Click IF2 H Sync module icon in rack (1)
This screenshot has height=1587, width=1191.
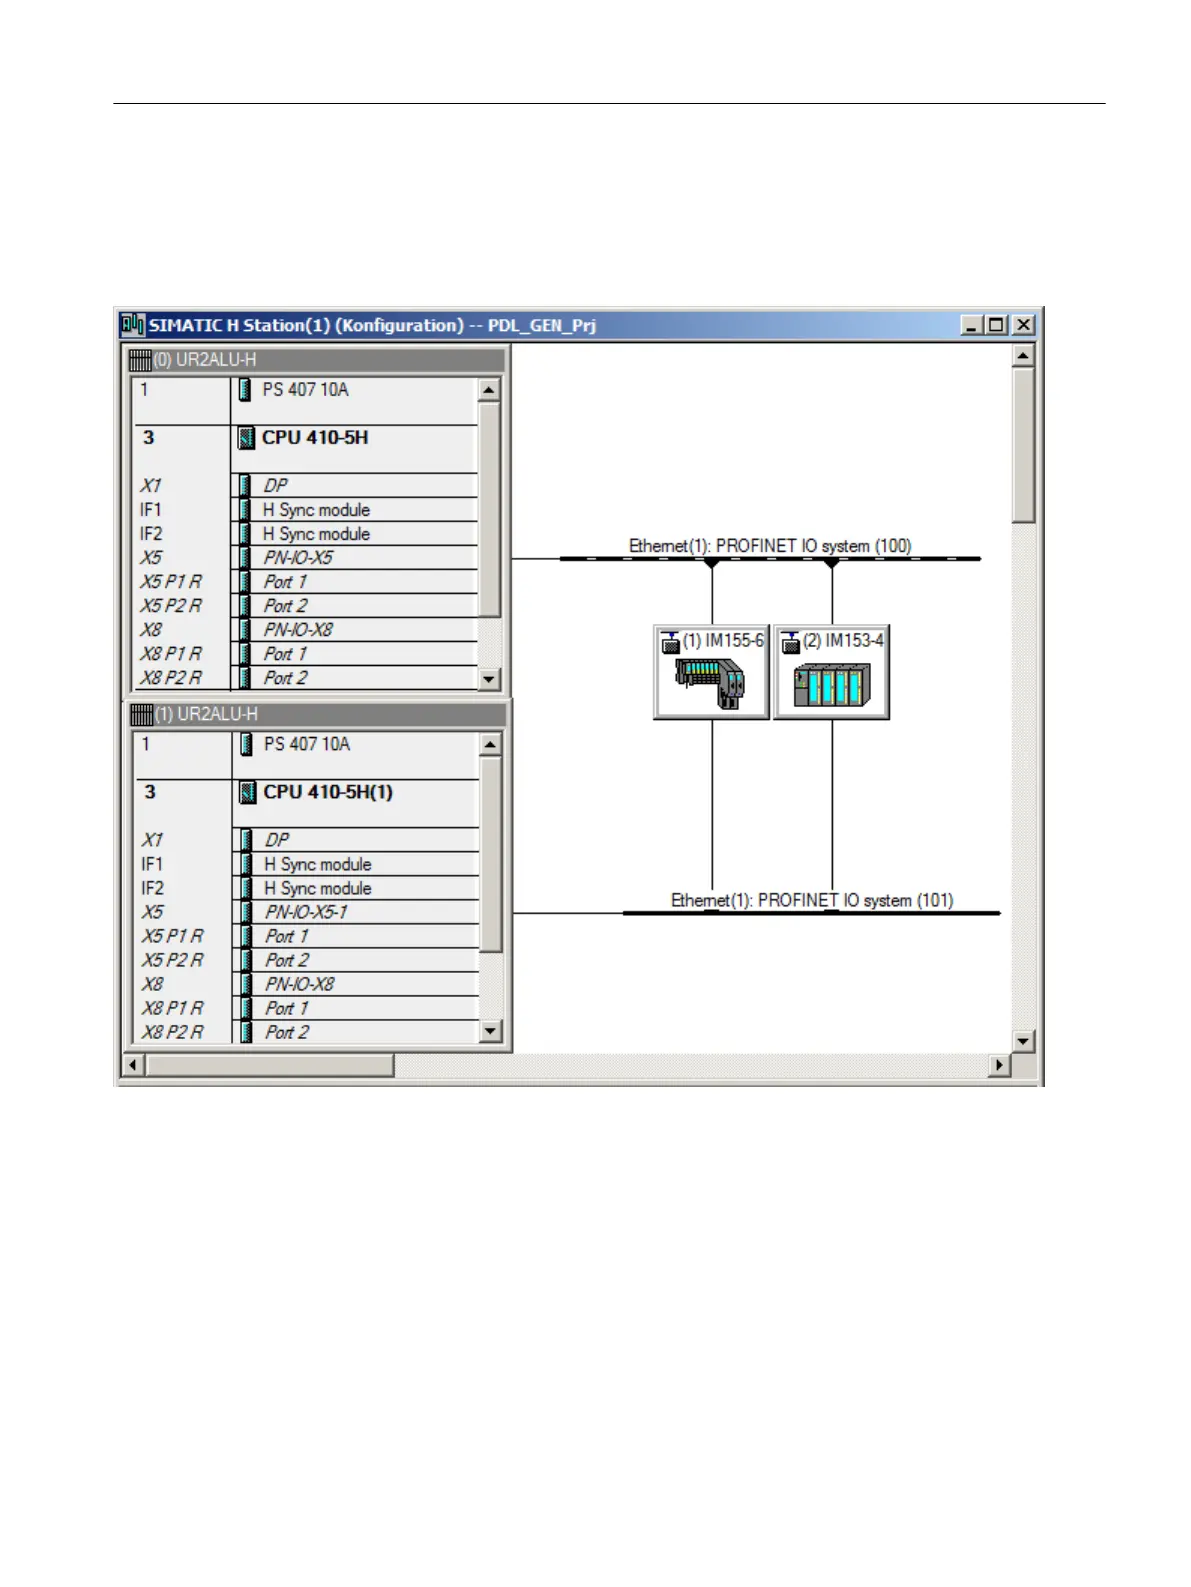pyautogui.click(x=247, y=888)
